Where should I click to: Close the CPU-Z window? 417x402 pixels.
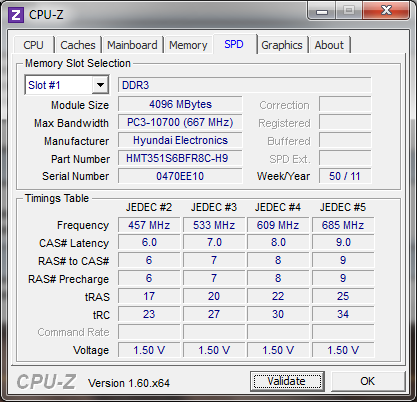(386, 10)
